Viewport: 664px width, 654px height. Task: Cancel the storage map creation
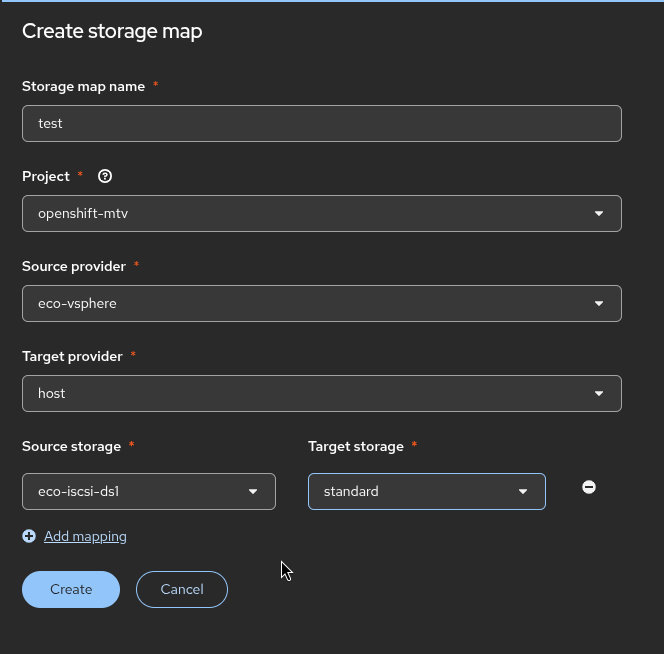pos(182,589)
